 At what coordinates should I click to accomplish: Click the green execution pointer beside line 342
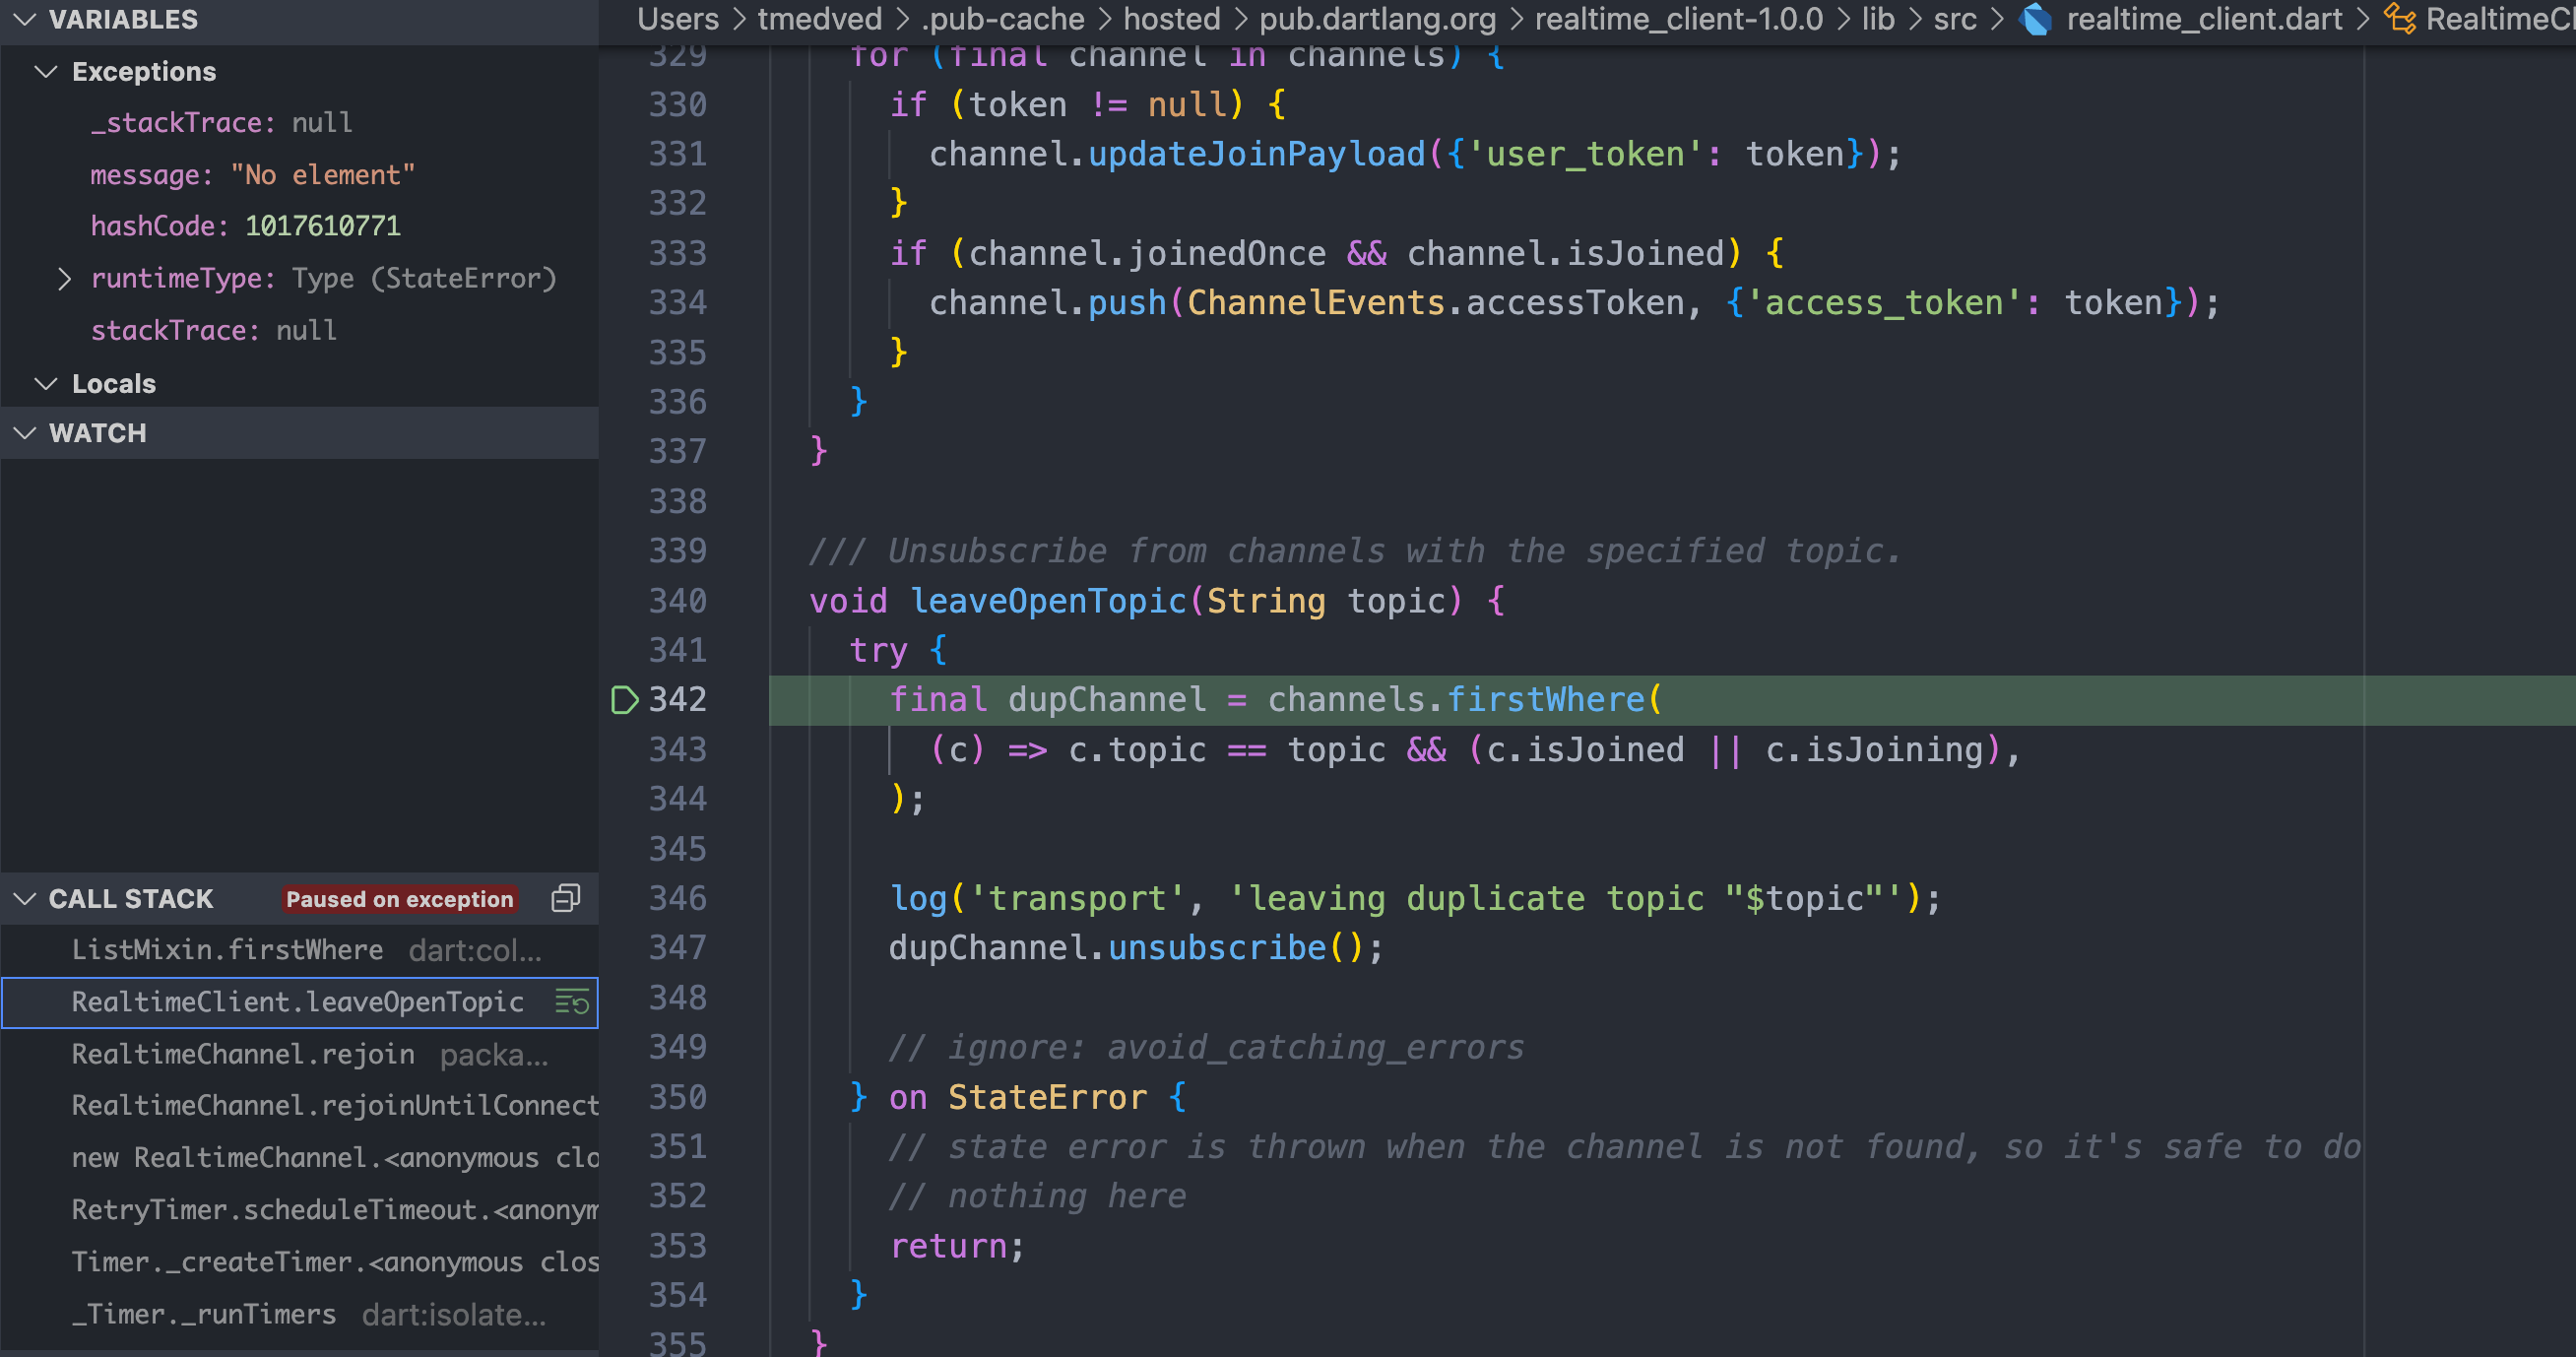pyautogui.click(x=625, y=700)
